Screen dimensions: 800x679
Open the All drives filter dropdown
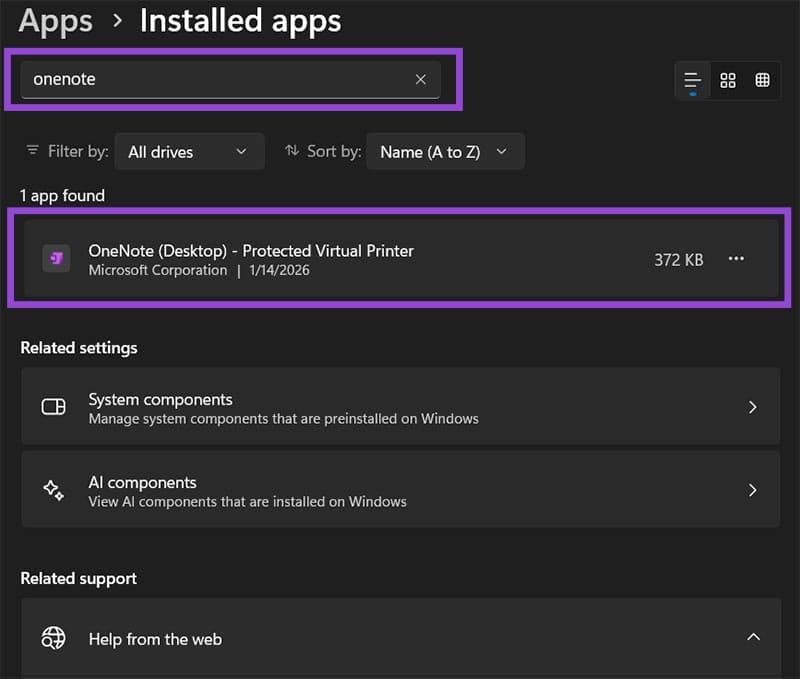189,151
